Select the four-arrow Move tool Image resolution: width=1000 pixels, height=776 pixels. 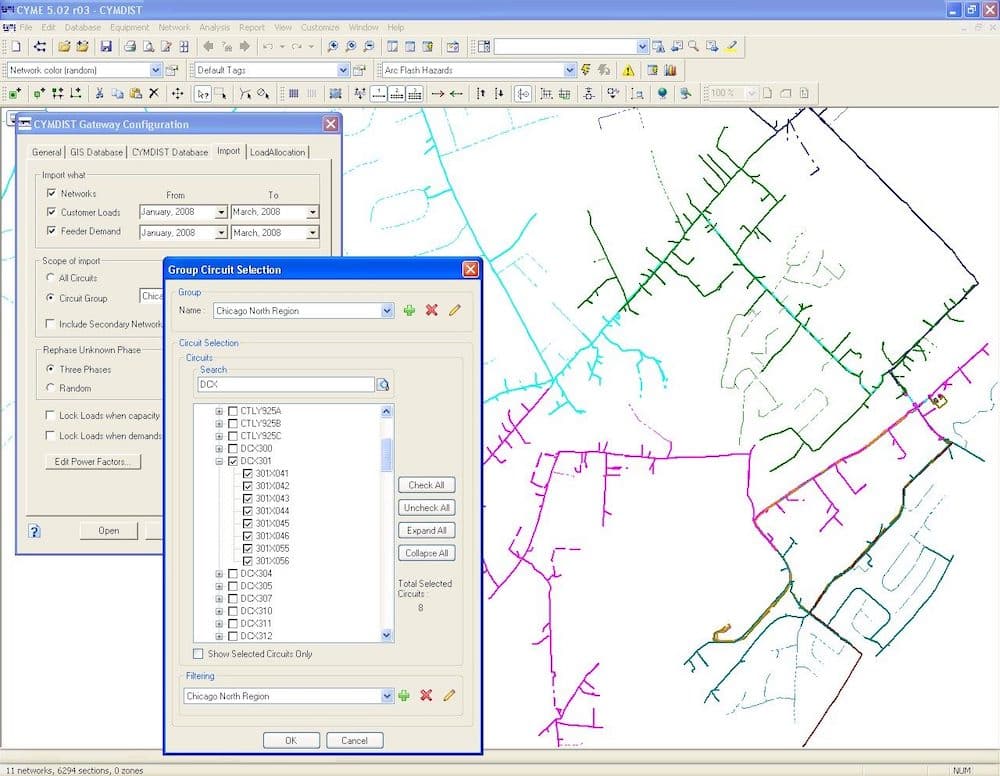[177, 94]
